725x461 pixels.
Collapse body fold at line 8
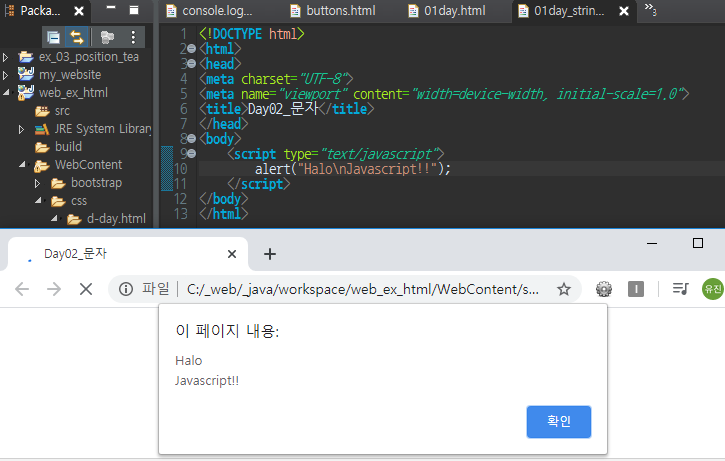(x=191, y=139)
